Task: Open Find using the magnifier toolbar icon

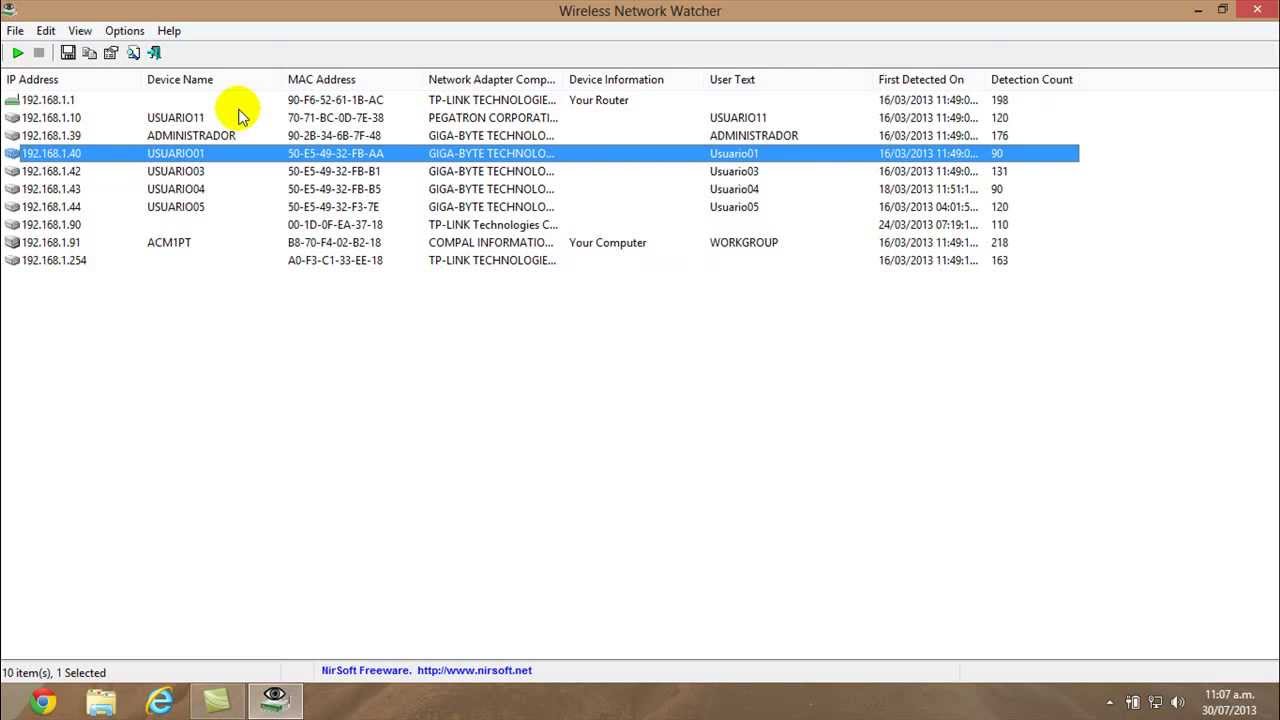Action: pos(133,53)
